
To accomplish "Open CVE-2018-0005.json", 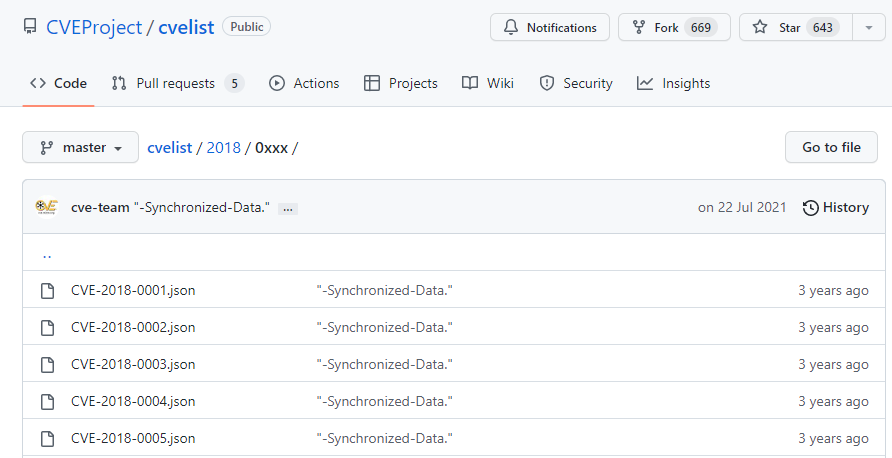I will (x=133, y=439).
